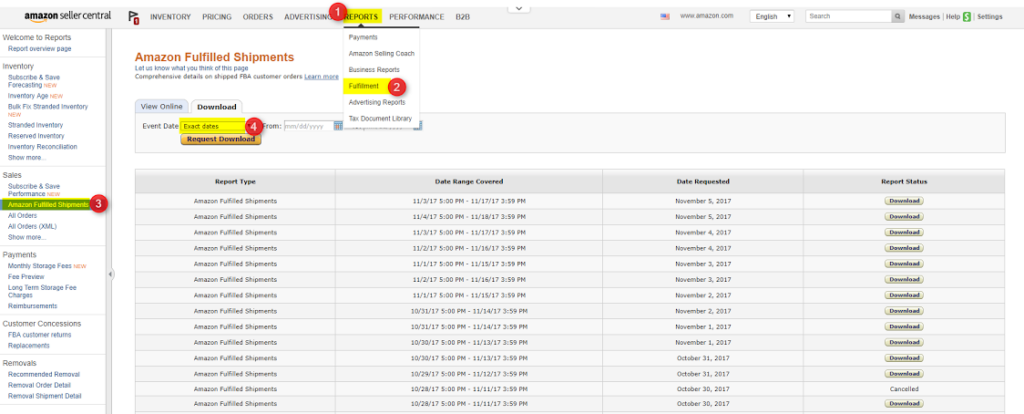
Task: Open the Reimbursements link
Action: (33, 306)
